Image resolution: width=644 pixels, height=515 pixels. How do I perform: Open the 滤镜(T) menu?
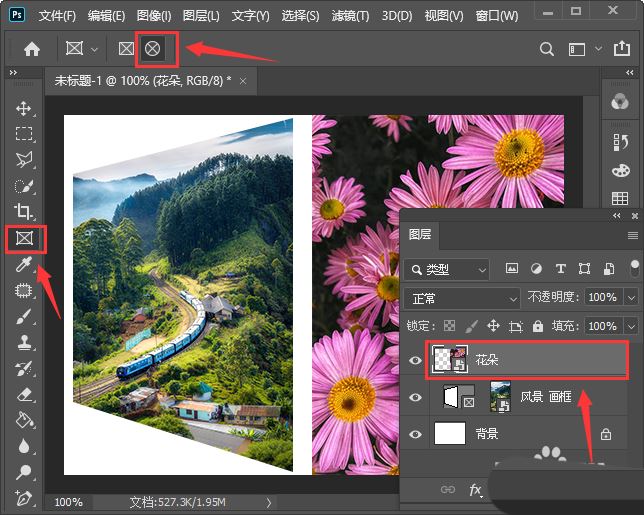(x=350, y=16)
